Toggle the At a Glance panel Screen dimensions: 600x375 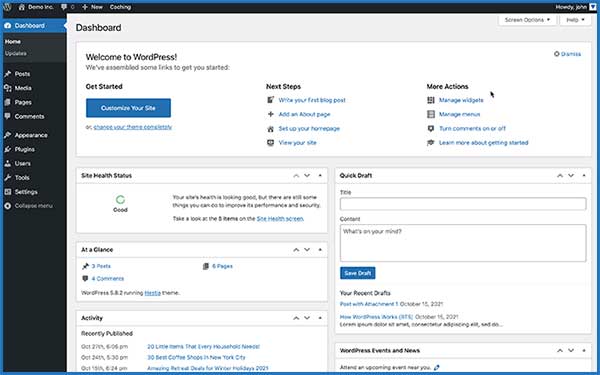(x=320, y=250)
